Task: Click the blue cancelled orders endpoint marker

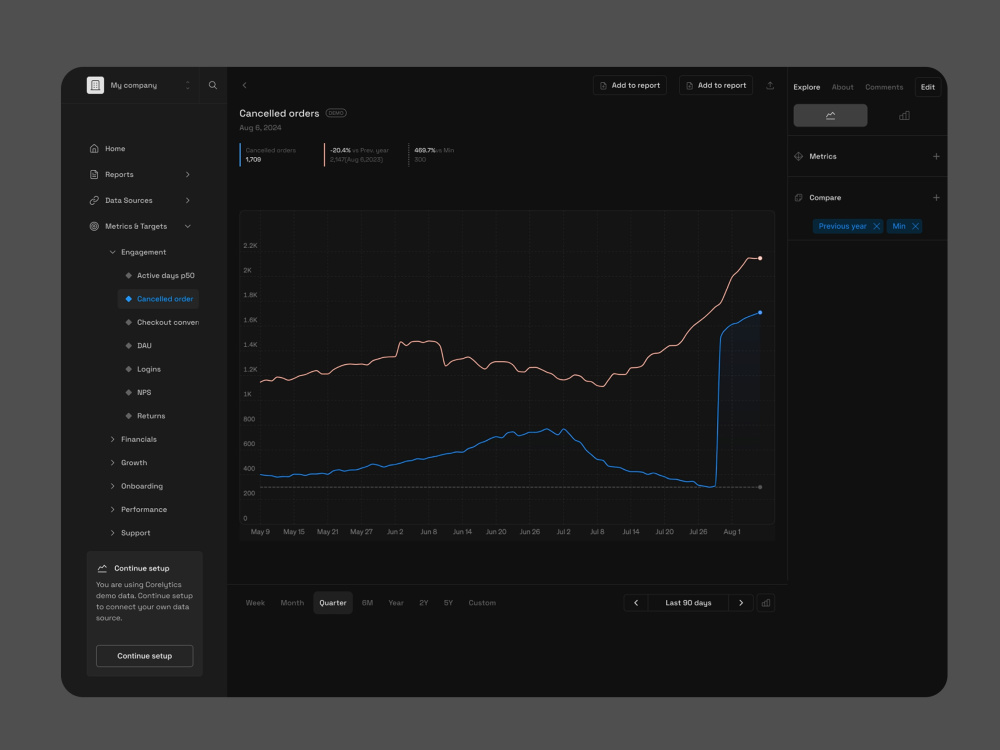Action: 760,312
